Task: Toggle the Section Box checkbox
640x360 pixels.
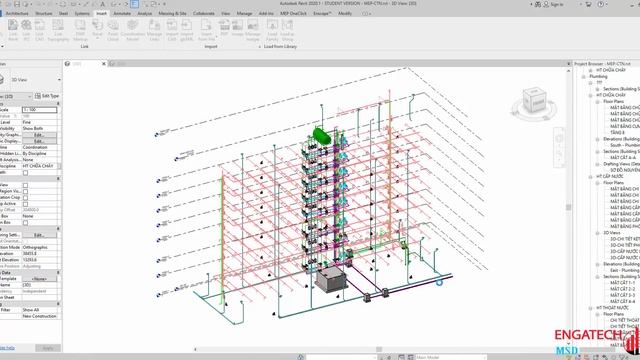Action: [25, 222]
